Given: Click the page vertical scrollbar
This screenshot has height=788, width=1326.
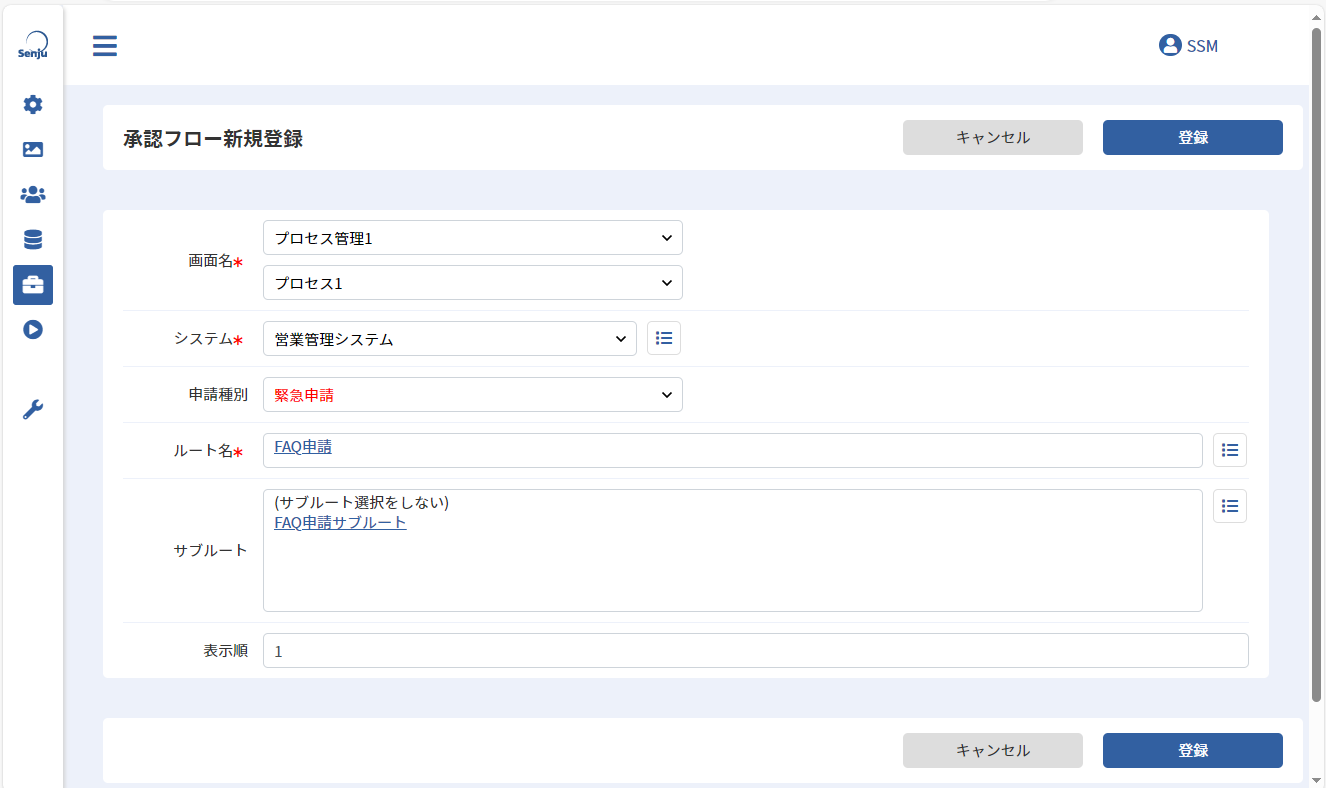Looking at the screenshot, I should [x=1317, y=365].
